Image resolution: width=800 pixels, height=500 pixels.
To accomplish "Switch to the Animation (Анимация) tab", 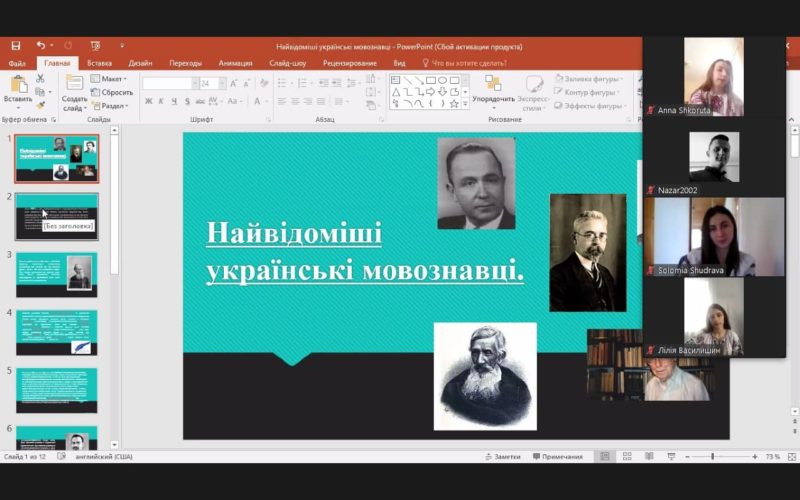I will (235, 63).
